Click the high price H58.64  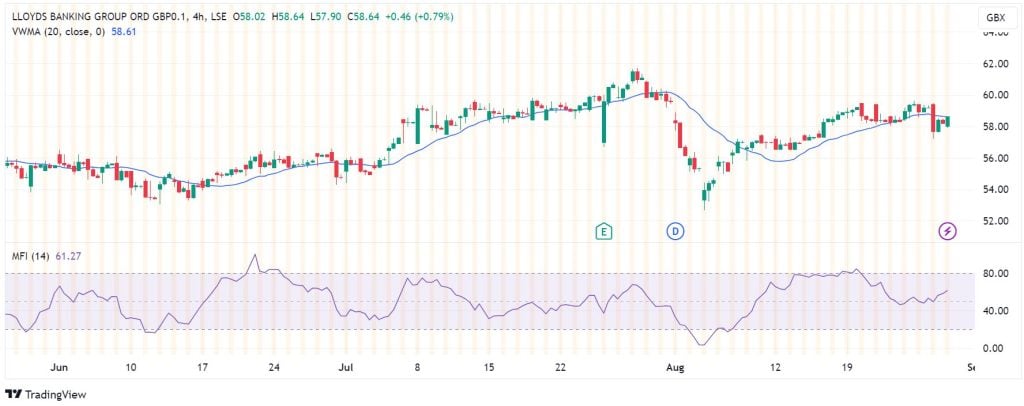tap(289, 18)
